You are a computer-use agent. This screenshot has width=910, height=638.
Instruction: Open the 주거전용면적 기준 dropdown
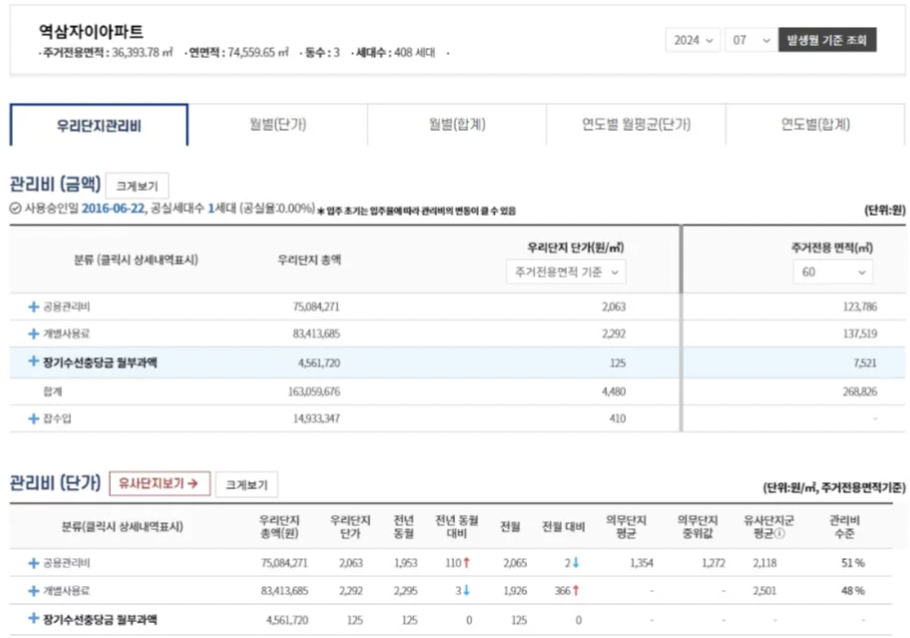click(x=566, y=272)
